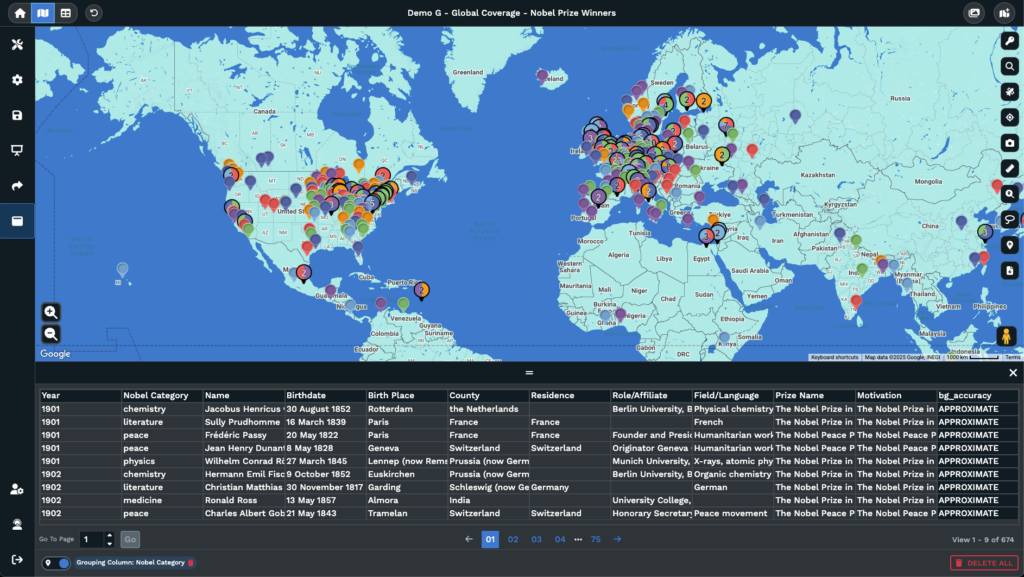This screenshot has width=1024, height=577.
Task: Click the ruler measure map tool
Action: [x=1010, y=168]
